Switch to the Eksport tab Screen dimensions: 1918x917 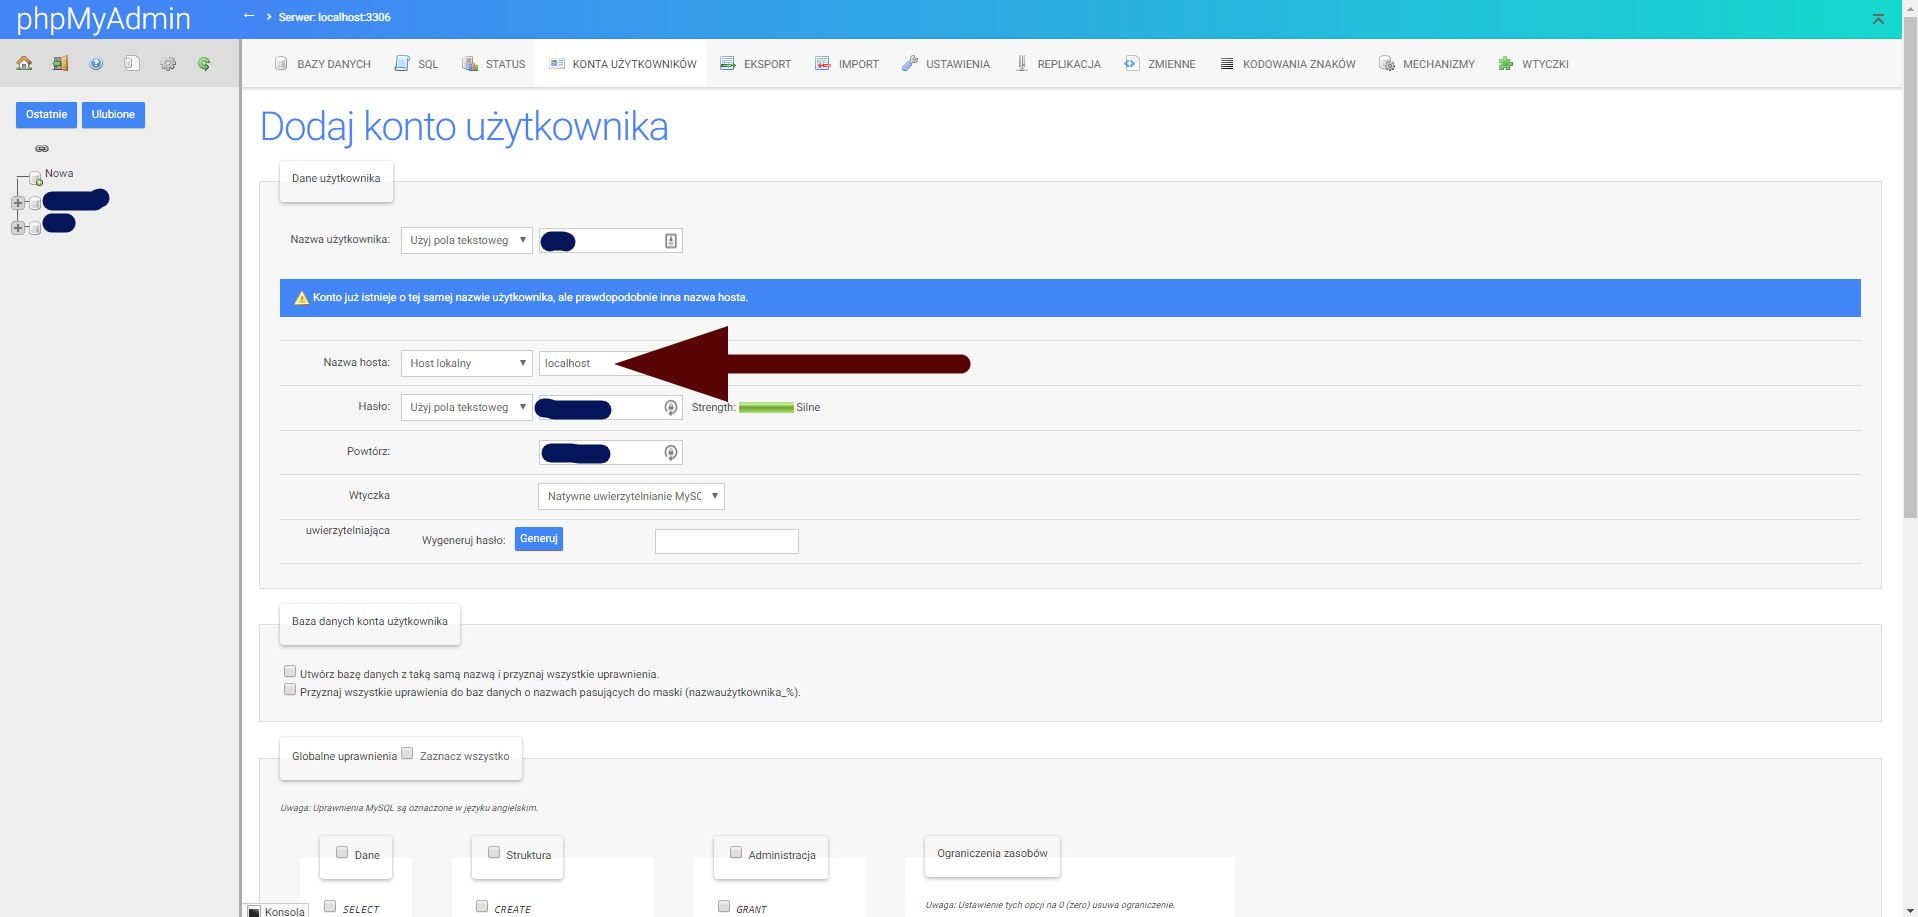(x=755, y=64)
